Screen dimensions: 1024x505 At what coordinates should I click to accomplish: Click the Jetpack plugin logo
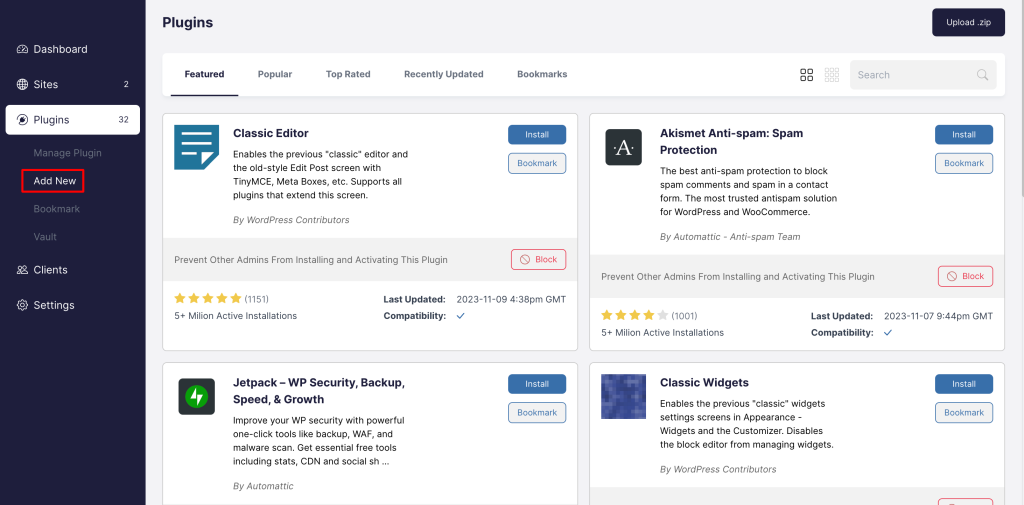tap(197, 397)
